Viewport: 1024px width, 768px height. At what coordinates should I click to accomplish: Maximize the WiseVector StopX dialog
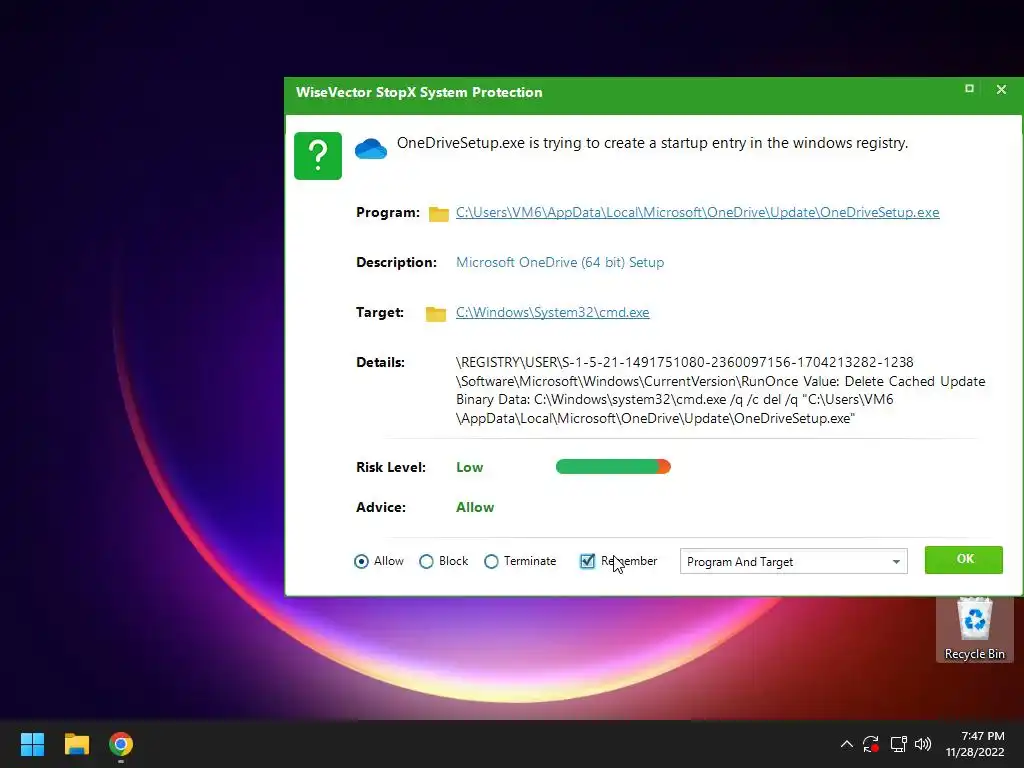click(x=969, y=89)
